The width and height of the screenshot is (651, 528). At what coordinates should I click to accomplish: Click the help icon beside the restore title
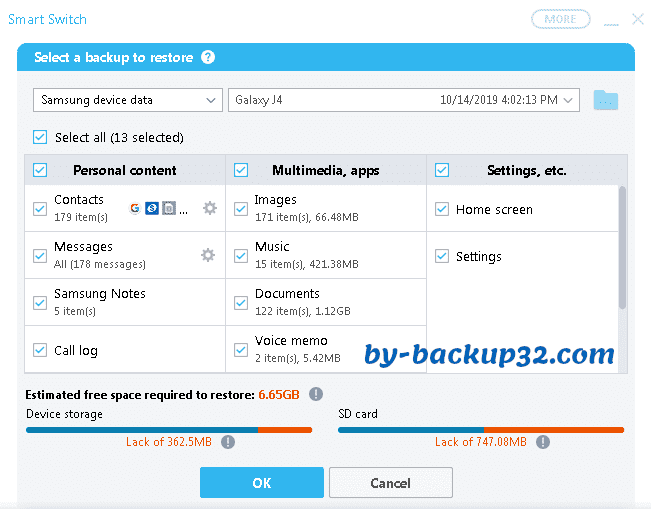[x=208, y=57]
